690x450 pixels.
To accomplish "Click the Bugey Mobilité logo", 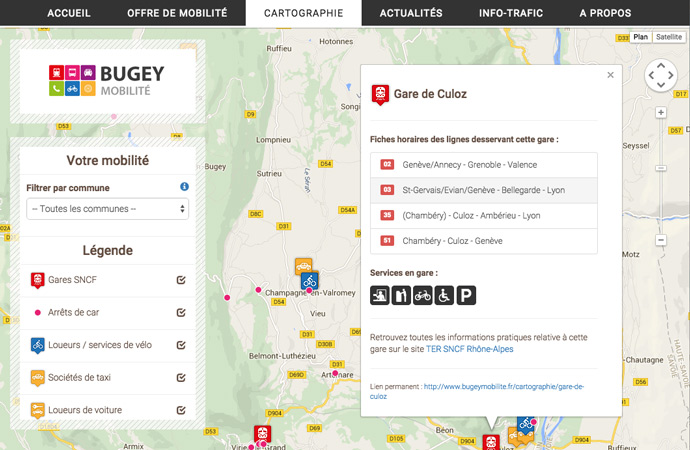I will click(107, 80).
